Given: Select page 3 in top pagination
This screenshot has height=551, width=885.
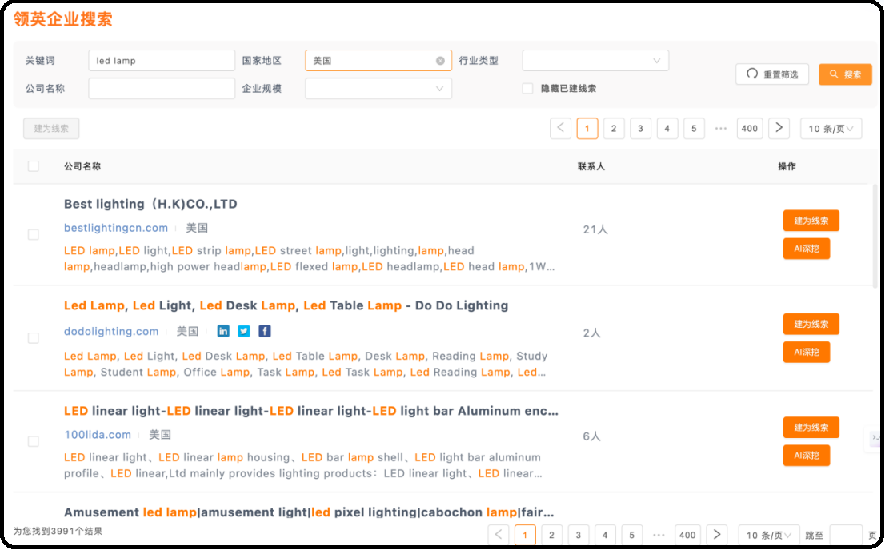Looking at the screenshot, I should coord(641,129).
